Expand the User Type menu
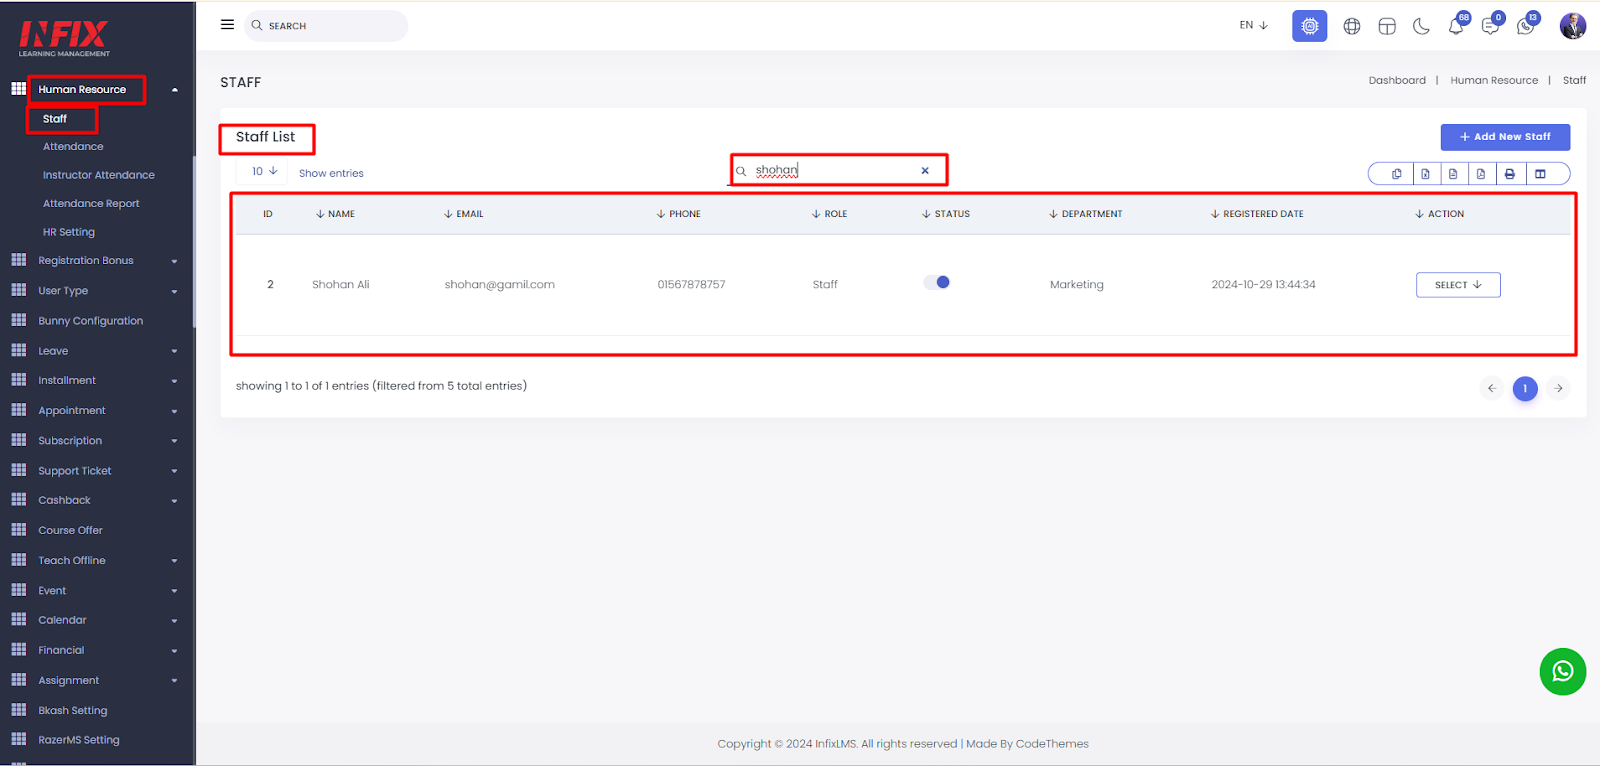This screenshot has width=1600, height=766. [175, 291]
